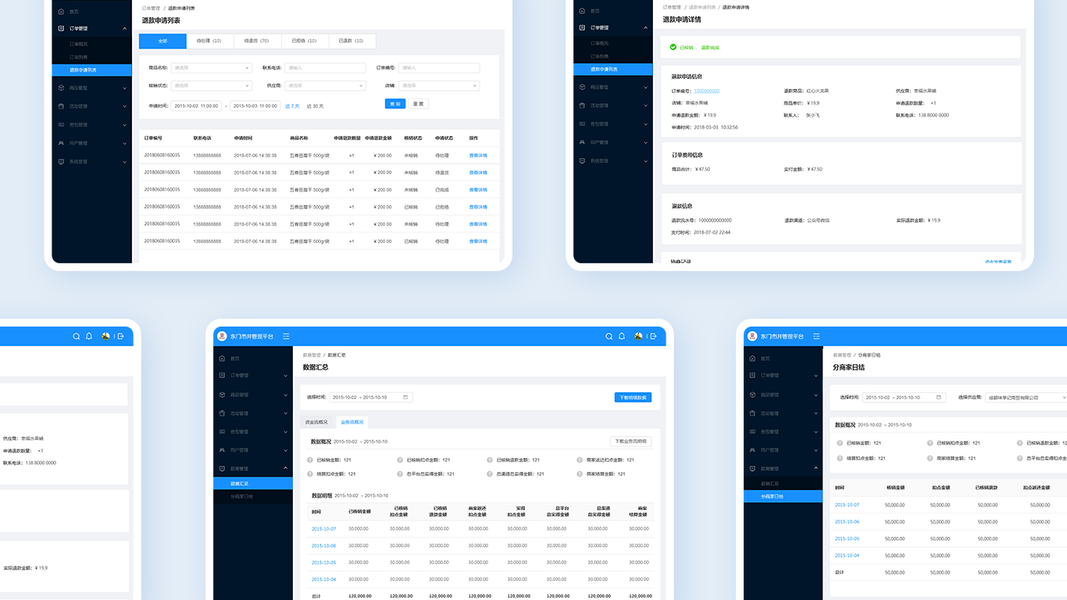Image resolution: width=1067 pixels, height=600 pixels.
Task: Click blue 查询 button in refund list filters
Action: pos(395,104)
